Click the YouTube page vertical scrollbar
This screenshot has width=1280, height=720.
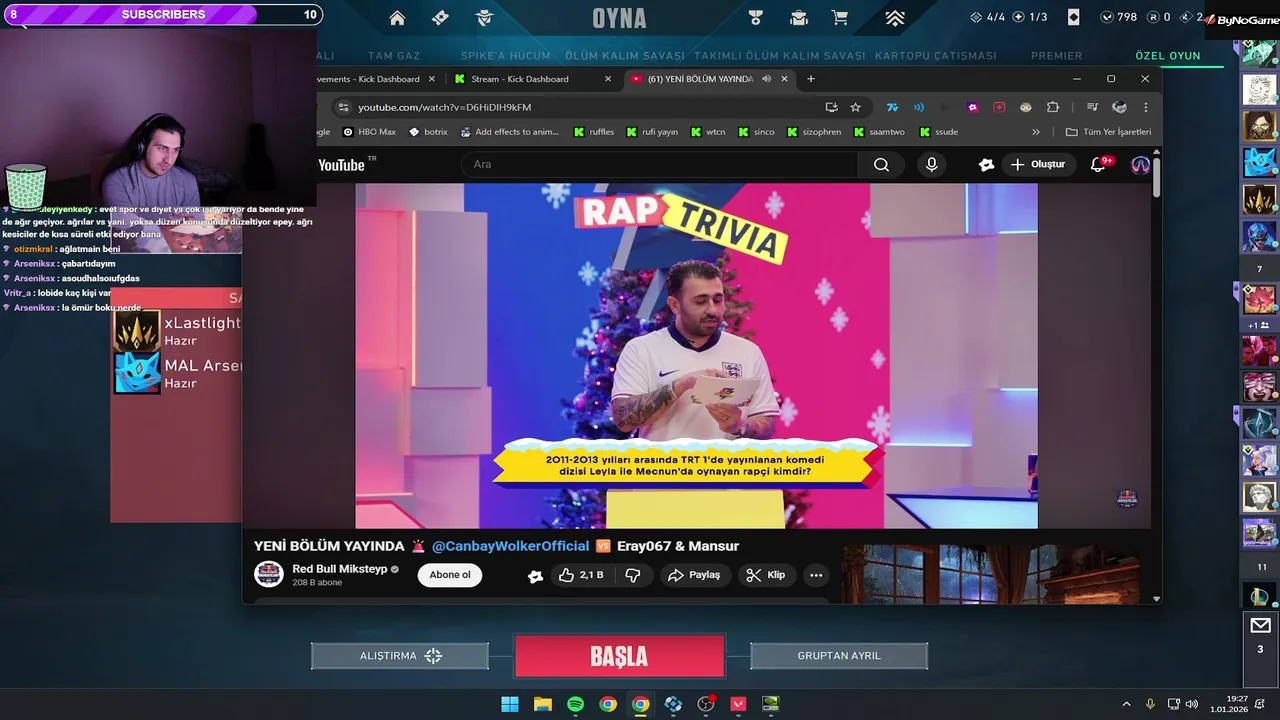click(1157, 178)
